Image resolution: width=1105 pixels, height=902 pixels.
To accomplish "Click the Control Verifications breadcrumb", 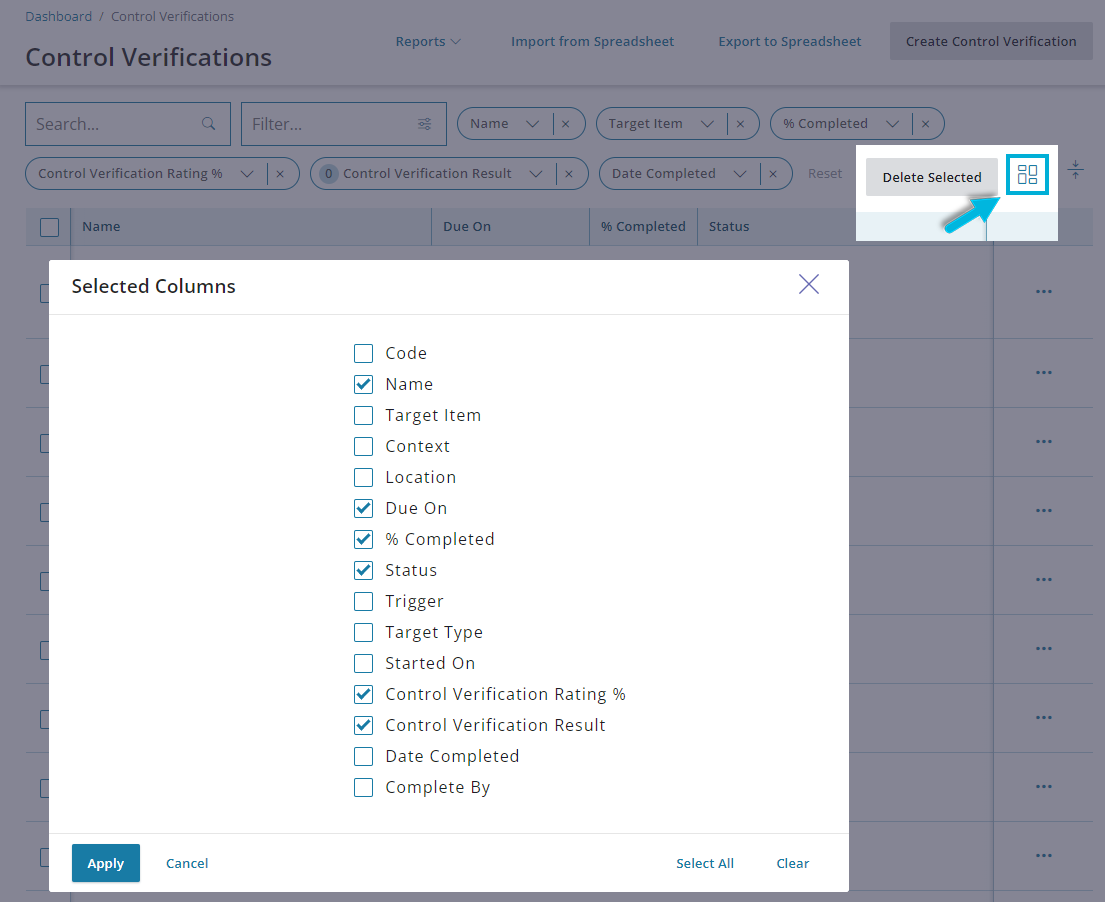I will (172, 16).
